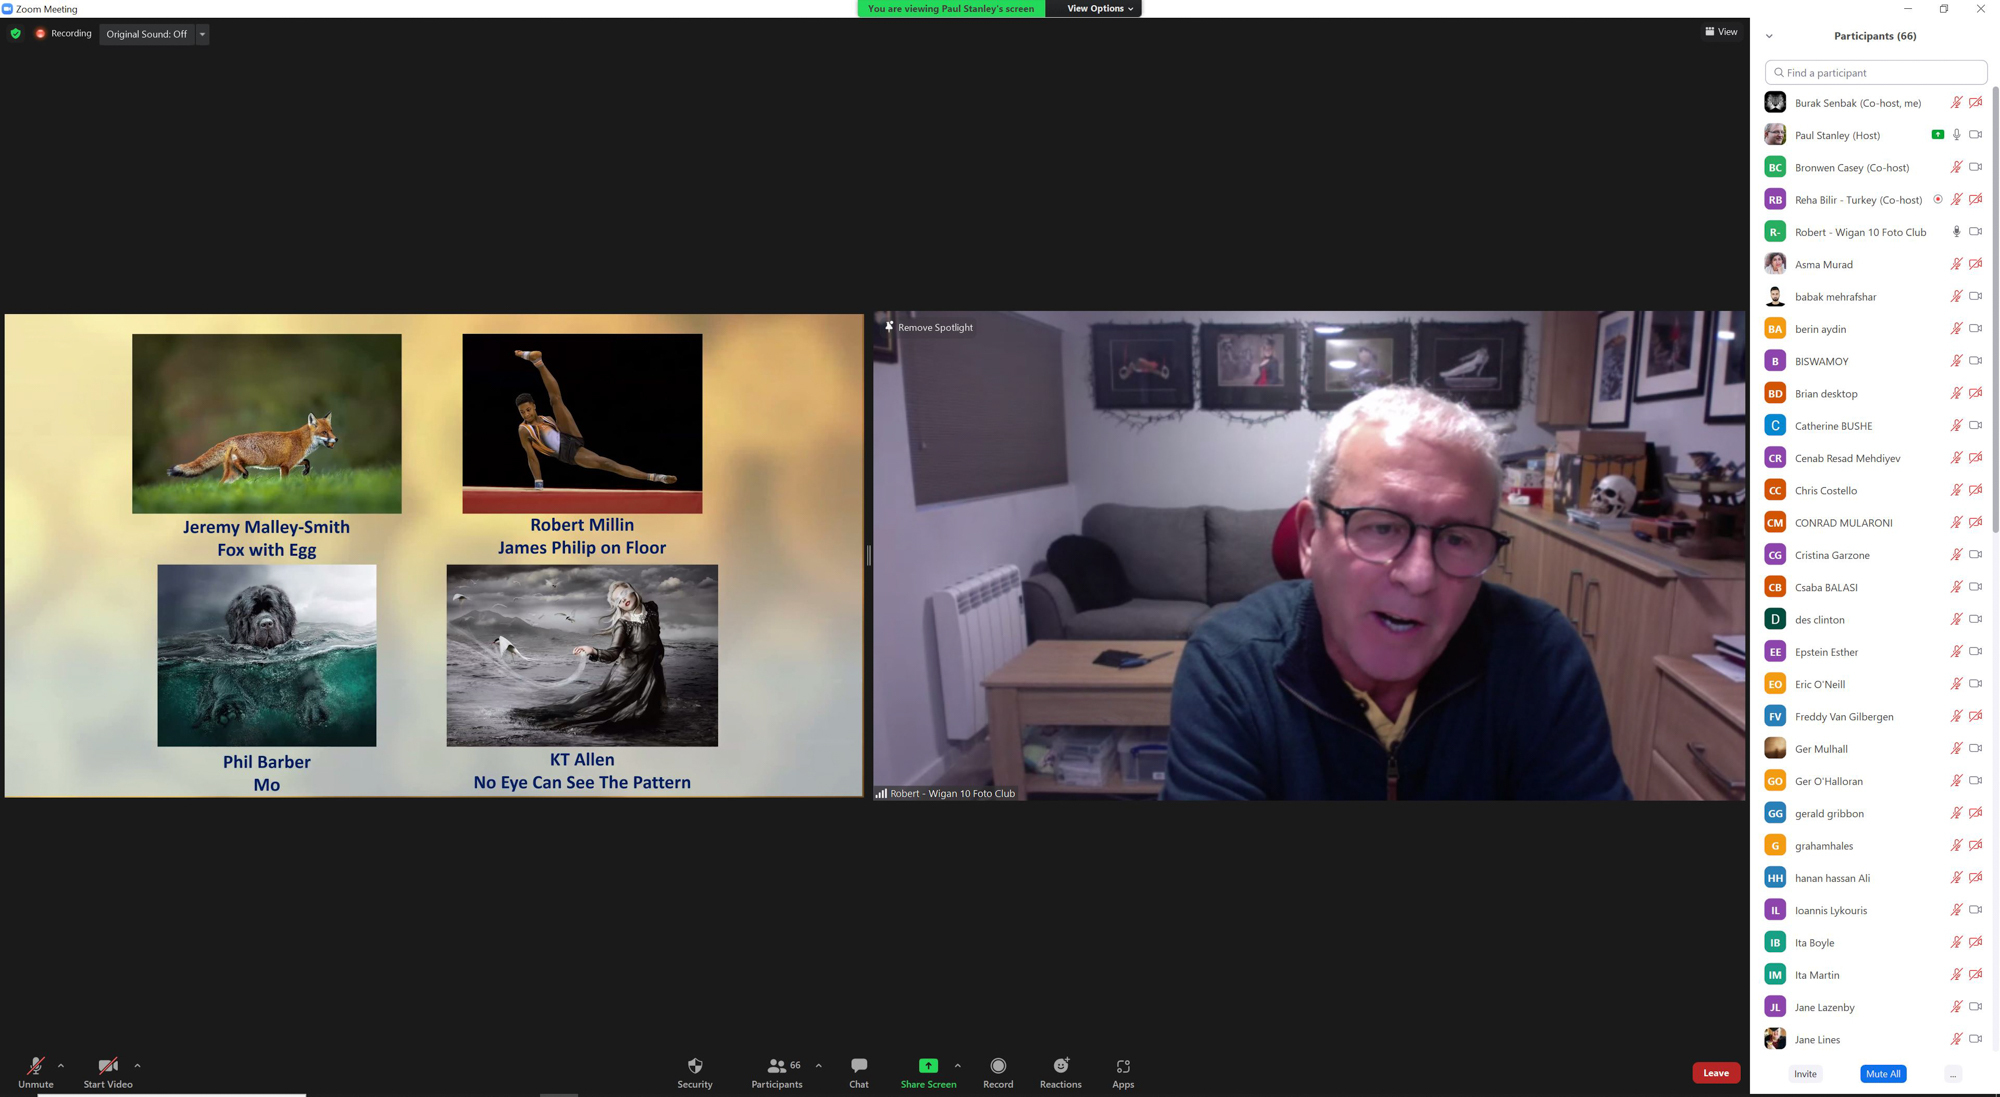Click the Mo dog photo thumbnail
Image resolution: width=2000 pixels, height=1097 pixels.
click(x=266, y=655)
